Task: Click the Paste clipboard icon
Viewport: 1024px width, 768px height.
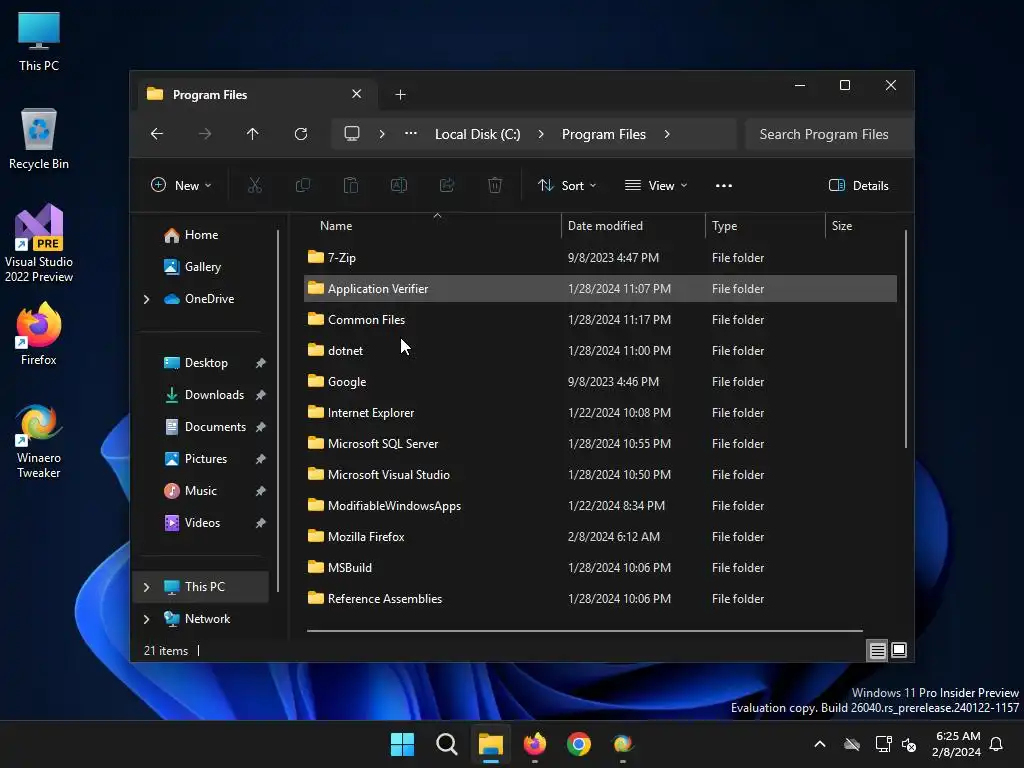Action: click(x=351, y=185)
